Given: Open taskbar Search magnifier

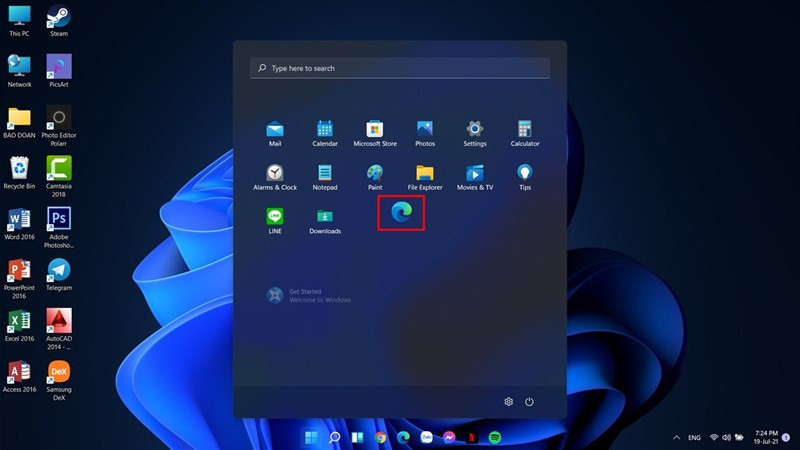Looking at the screenshot, I should click(x=334, y=437).
